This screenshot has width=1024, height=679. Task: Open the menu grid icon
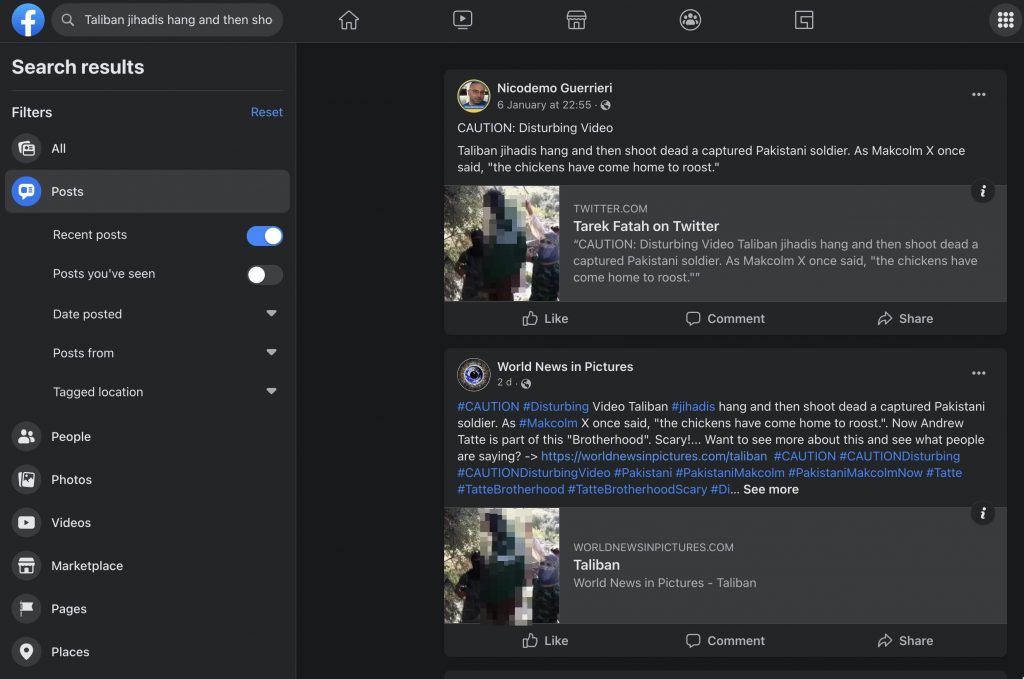click(x=1006, y=20)
